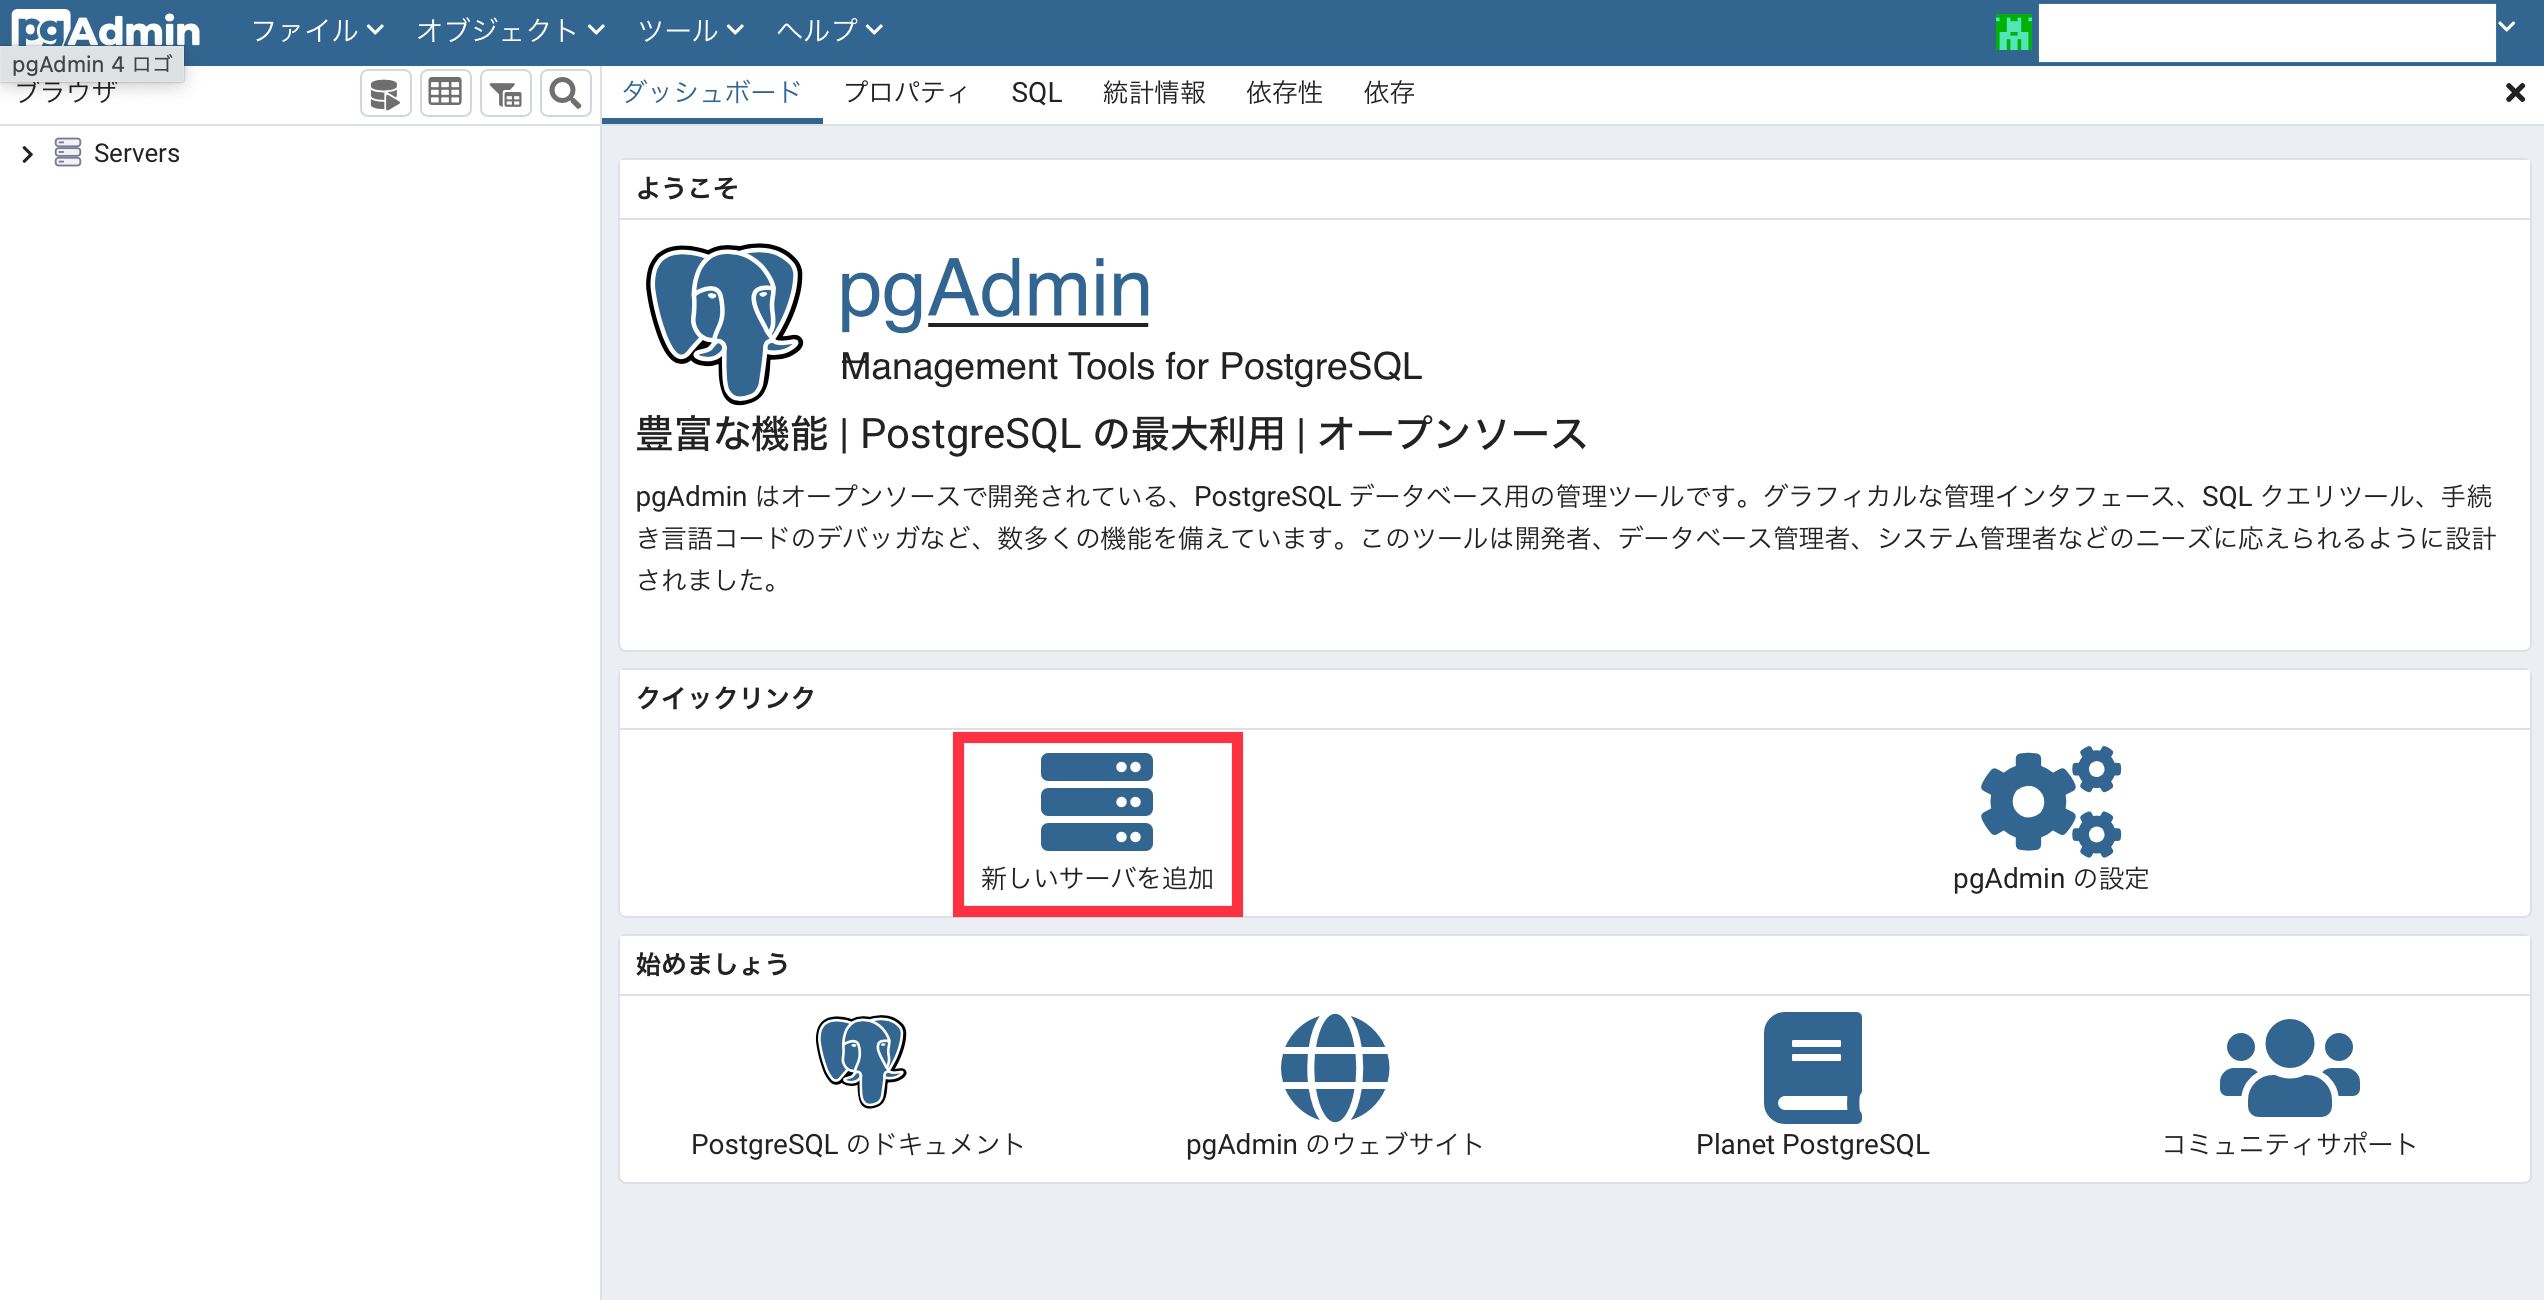Image resolution: width=2544 pixels, height=1300 pixels.
Task: Click the green user avatar icon
Action: pyautogui.click(x=2013, y=33)
